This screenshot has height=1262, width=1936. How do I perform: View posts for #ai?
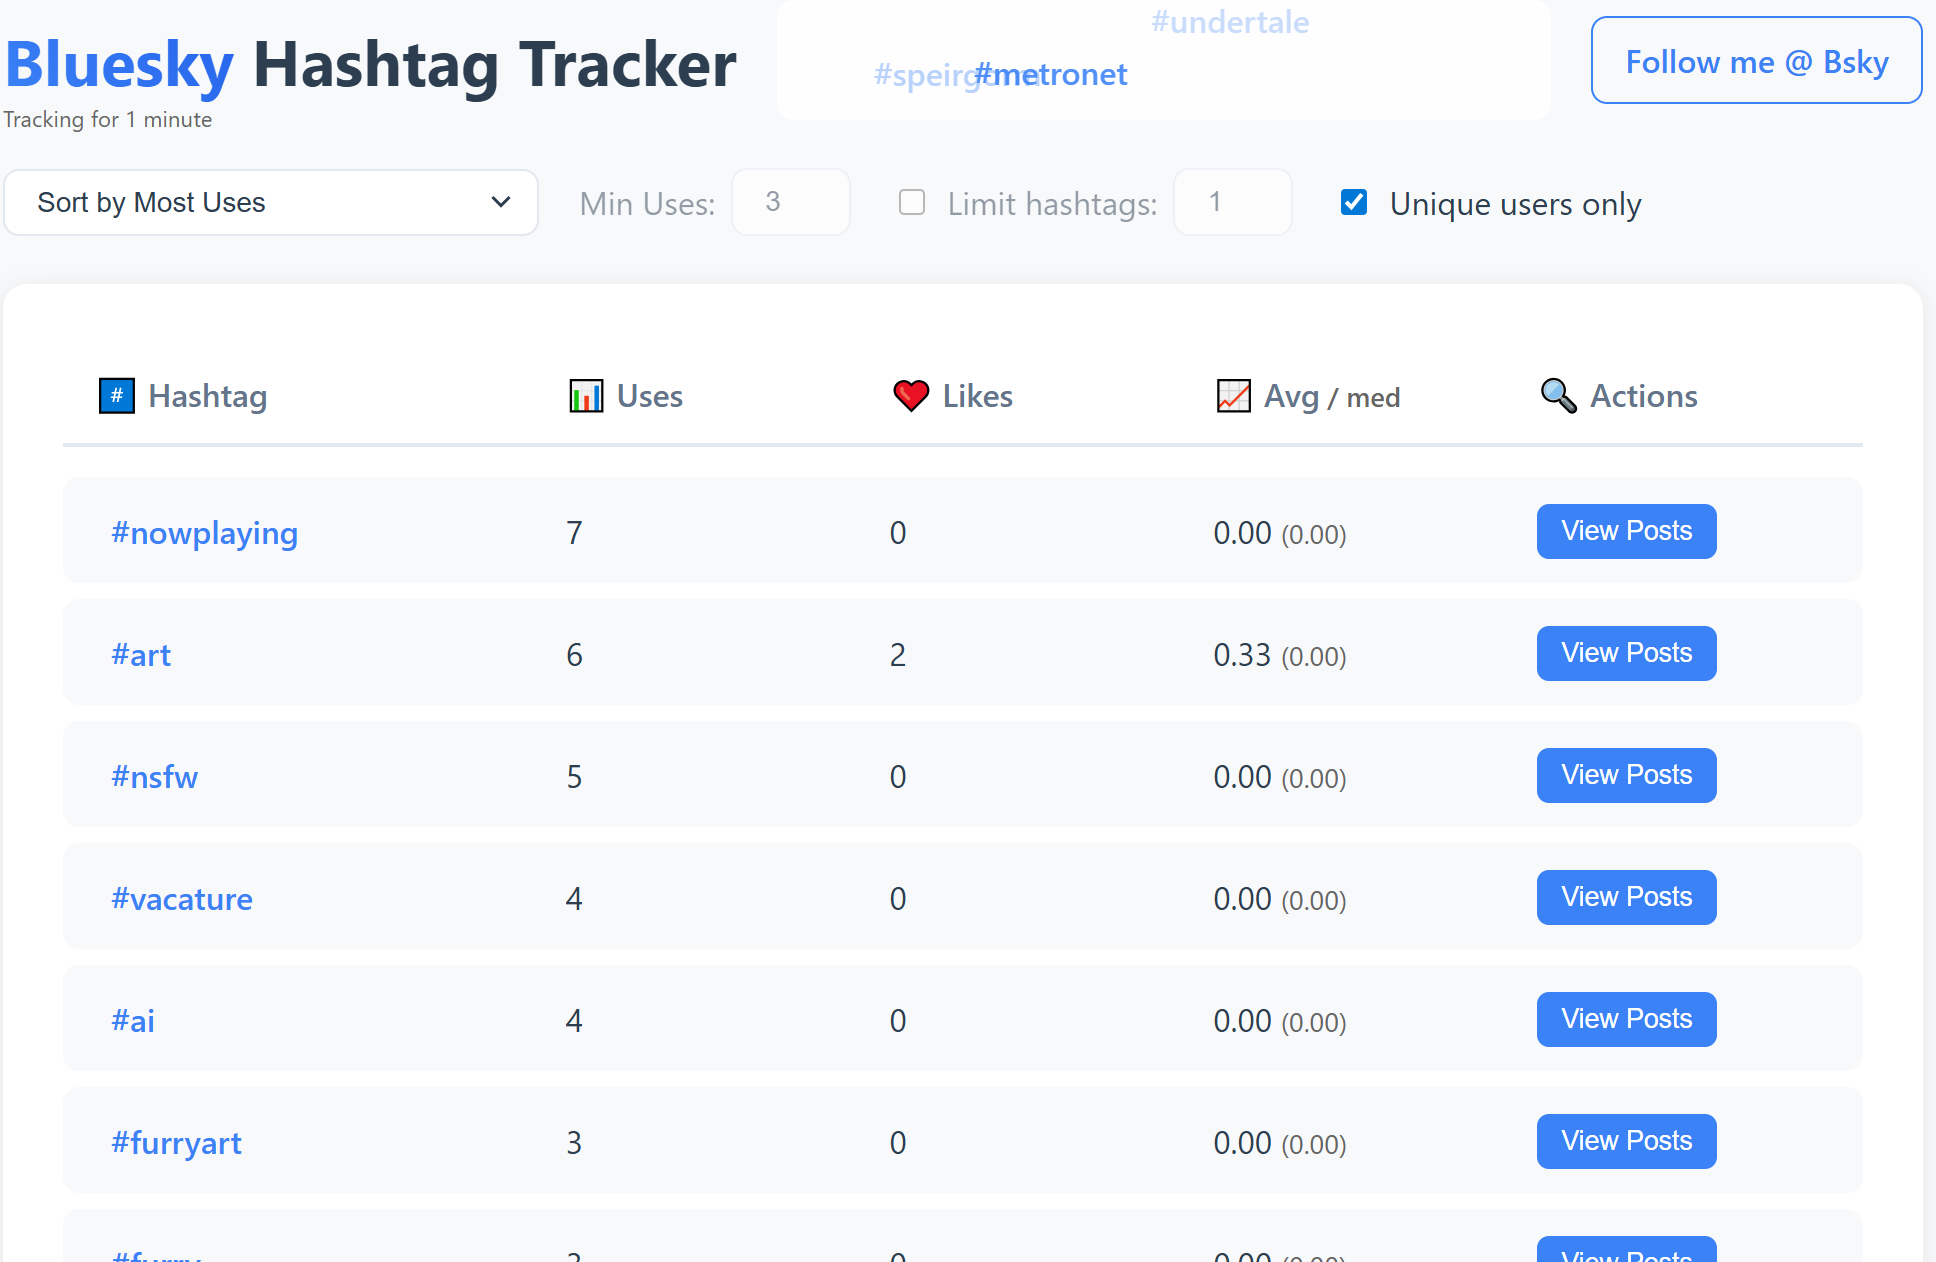[1627, 1019]
